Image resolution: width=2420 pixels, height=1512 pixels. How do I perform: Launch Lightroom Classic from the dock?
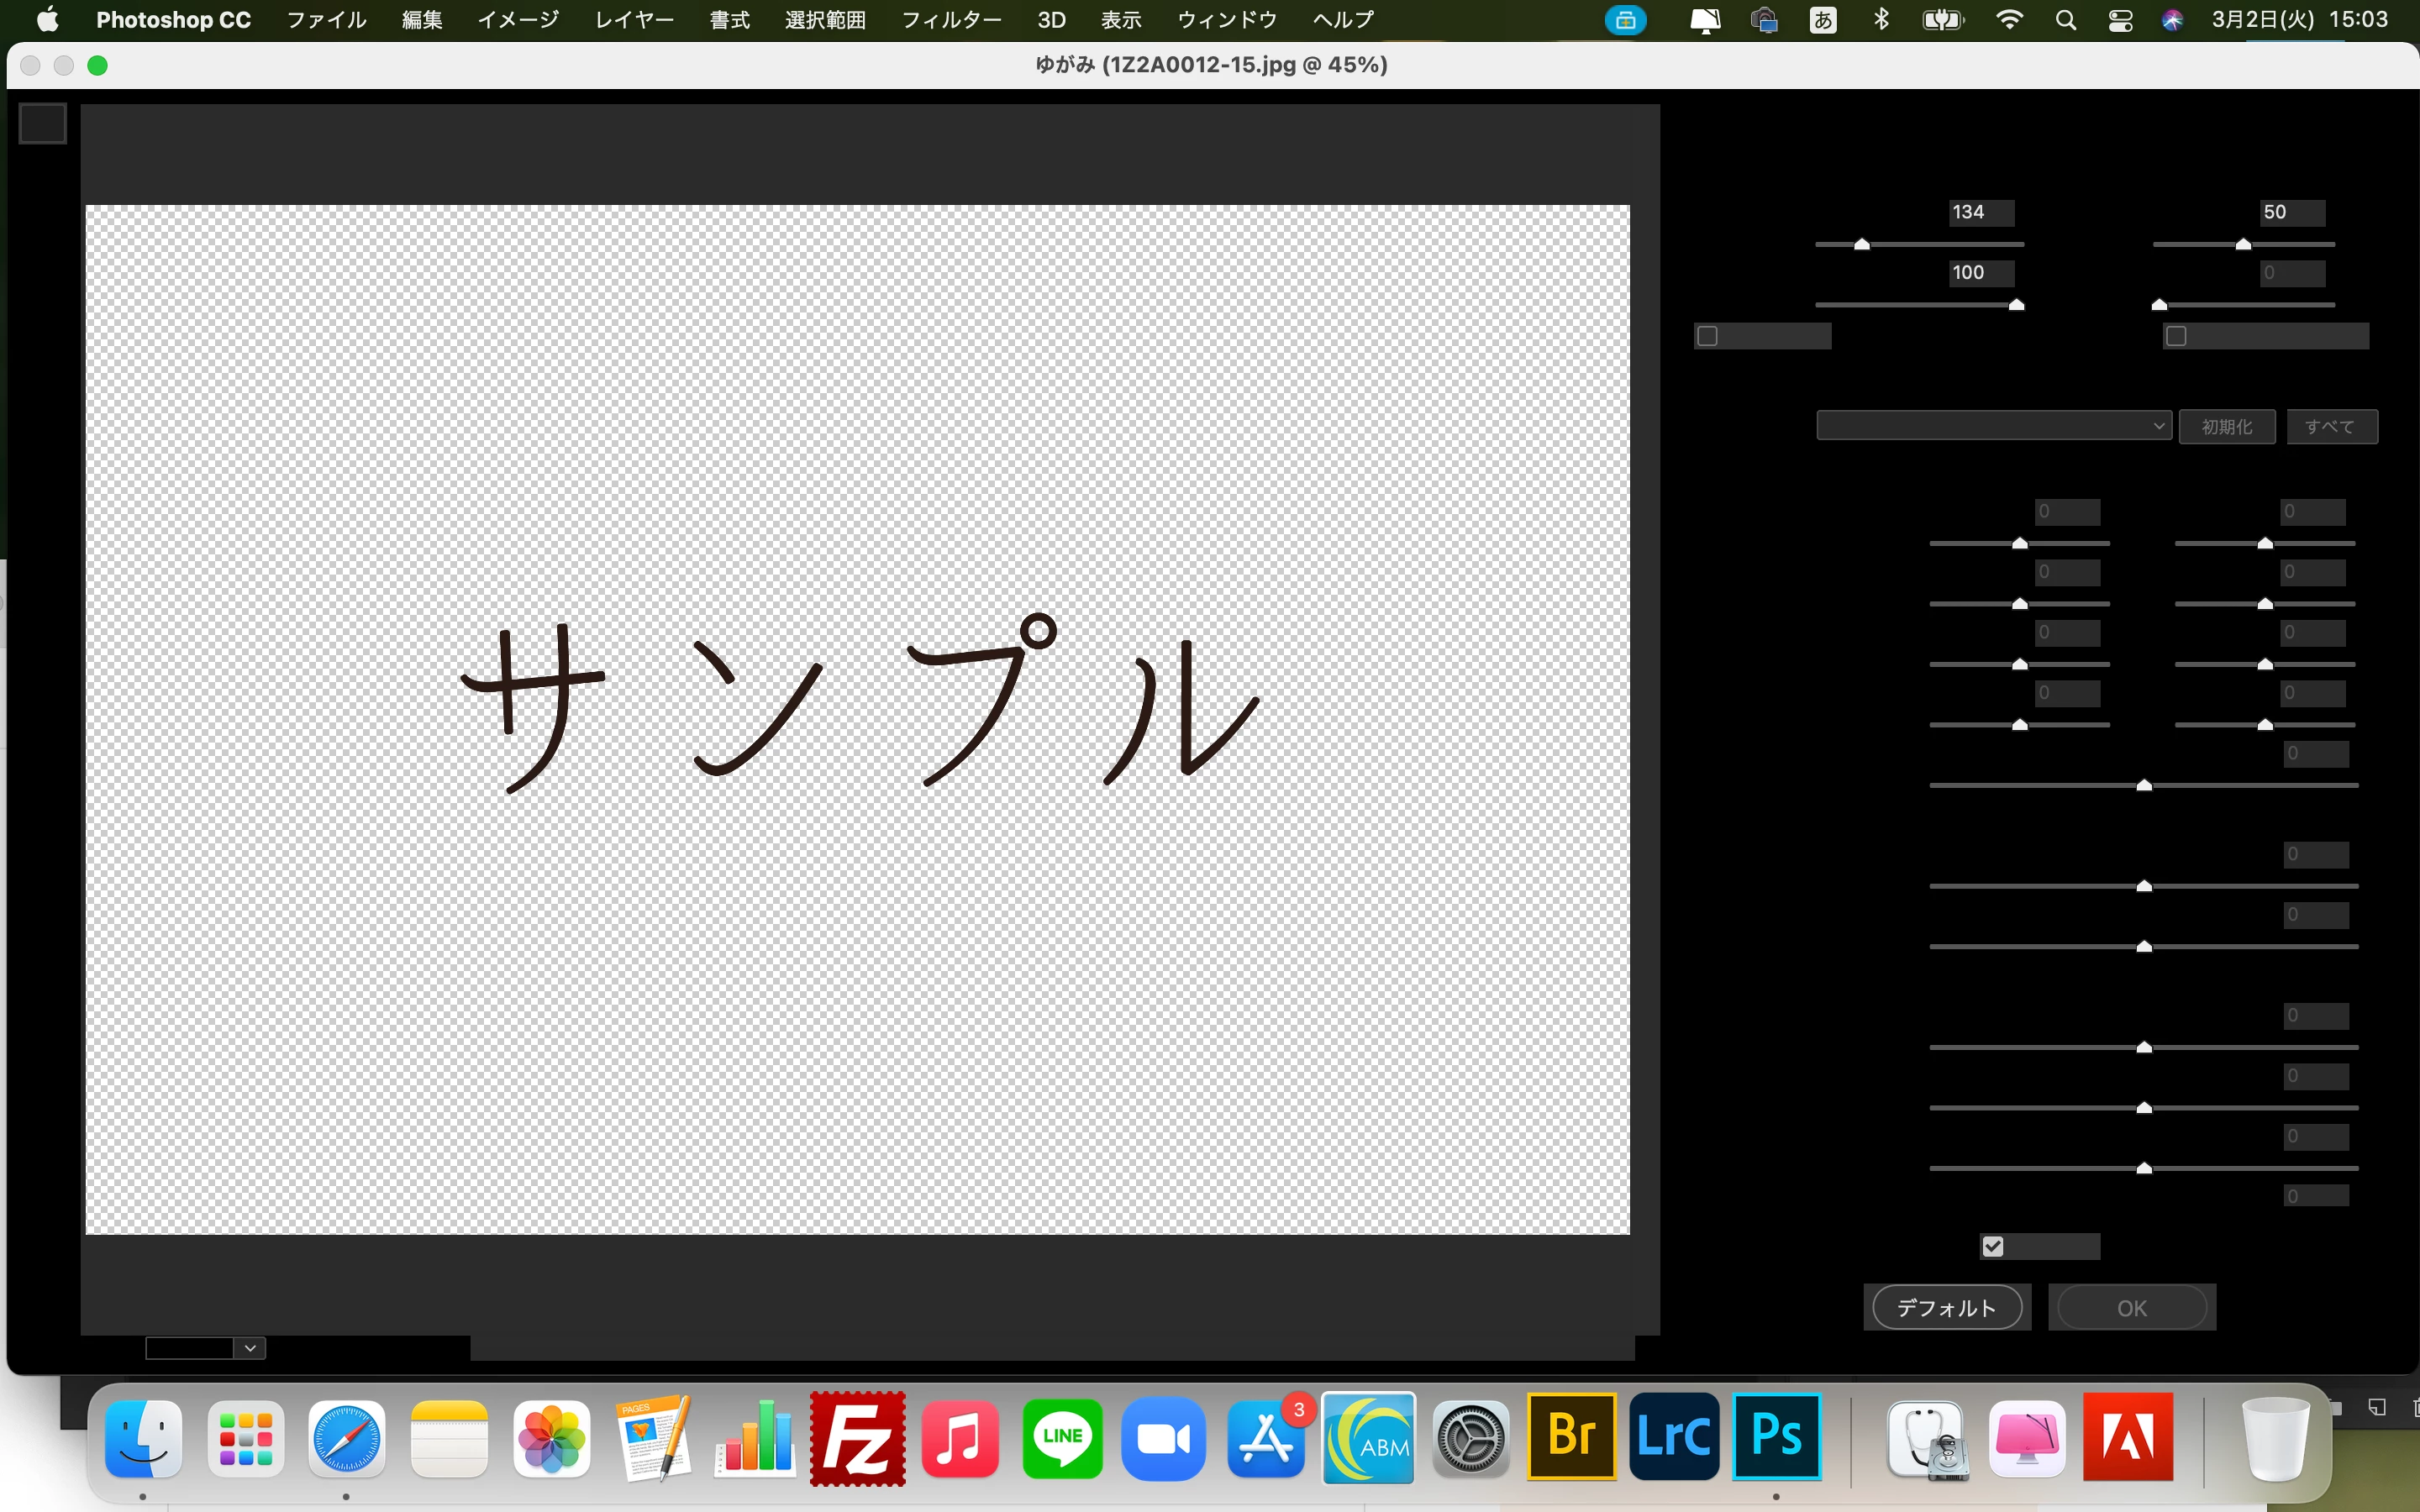click(x=1673, y=1436)
